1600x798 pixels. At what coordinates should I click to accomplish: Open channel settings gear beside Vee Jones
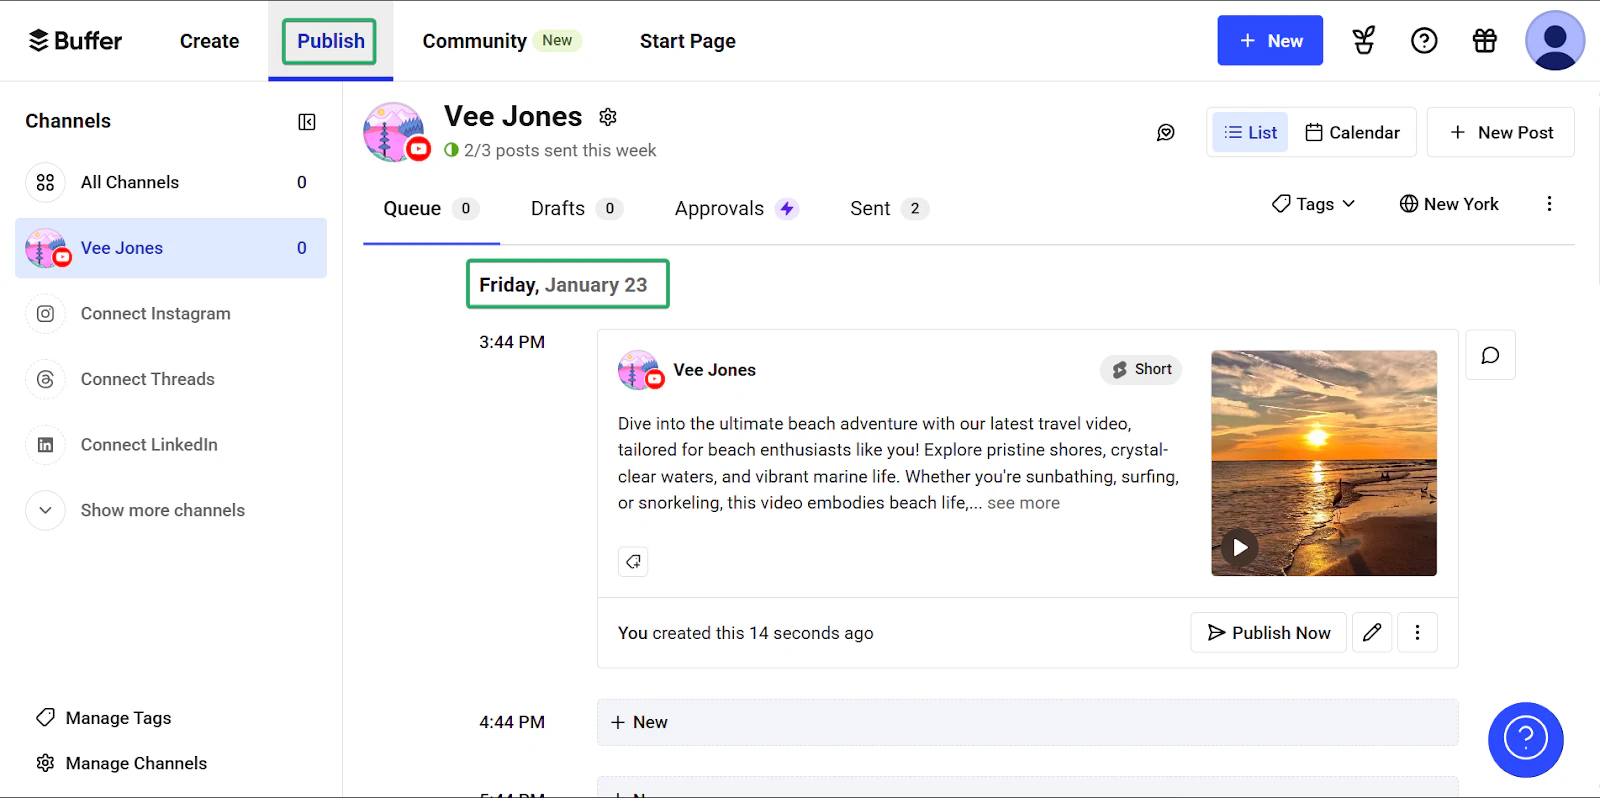[x=608, y=117]
